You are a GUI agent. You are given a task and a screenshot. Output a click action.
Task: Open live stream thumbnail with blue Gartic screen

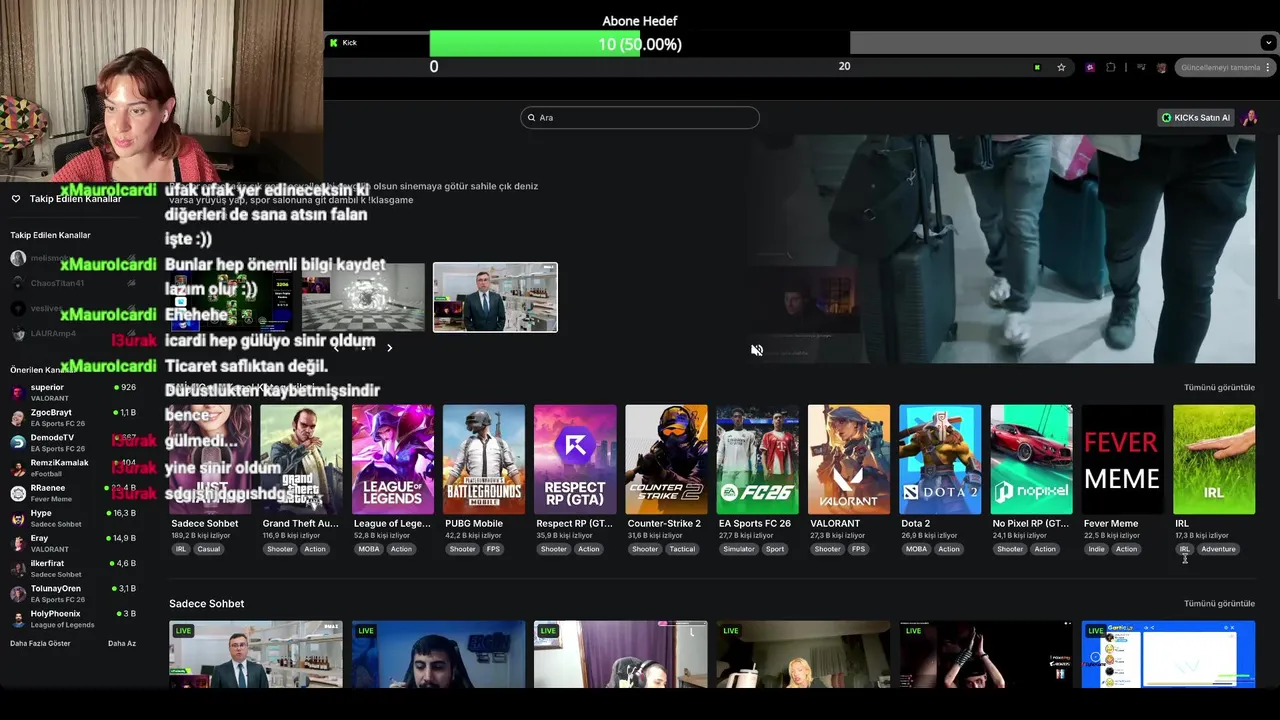tap(1168, 655)
